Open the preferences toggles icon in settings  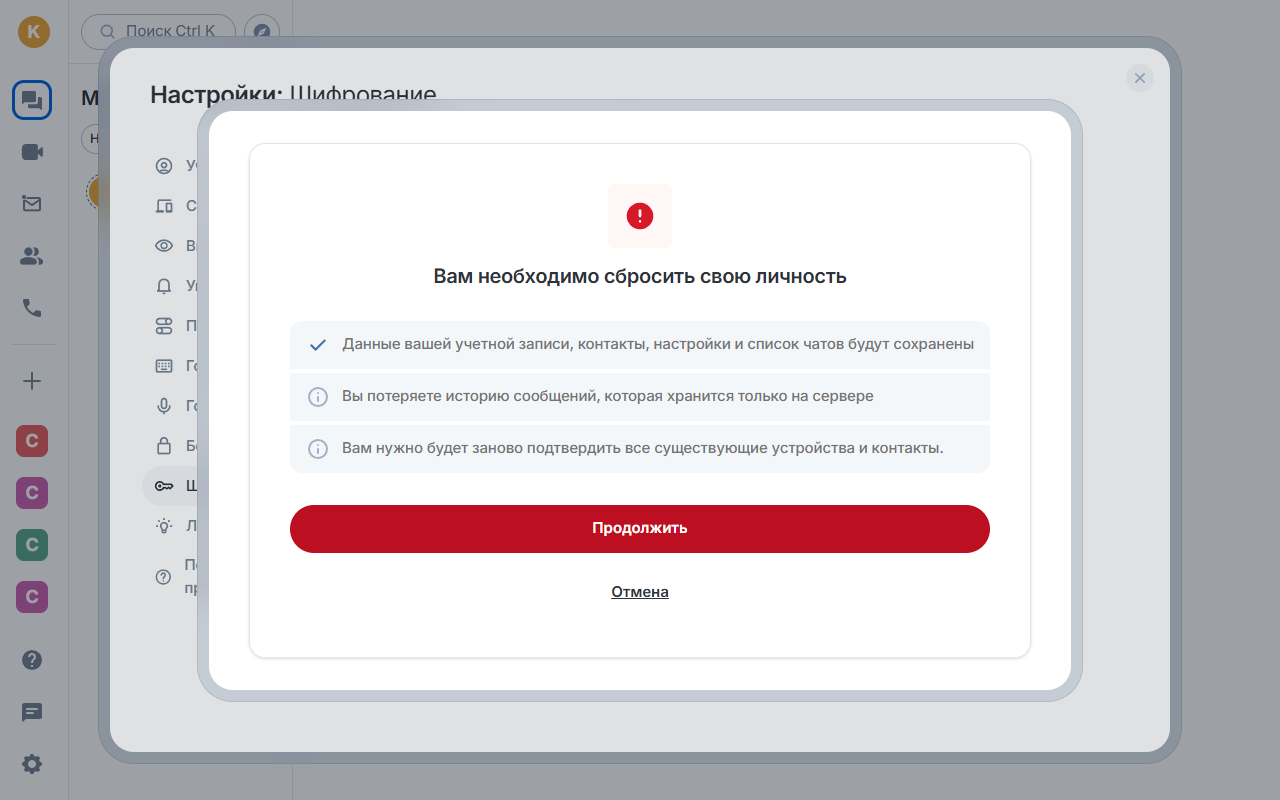pyautogui.click(x=164, y=326)
